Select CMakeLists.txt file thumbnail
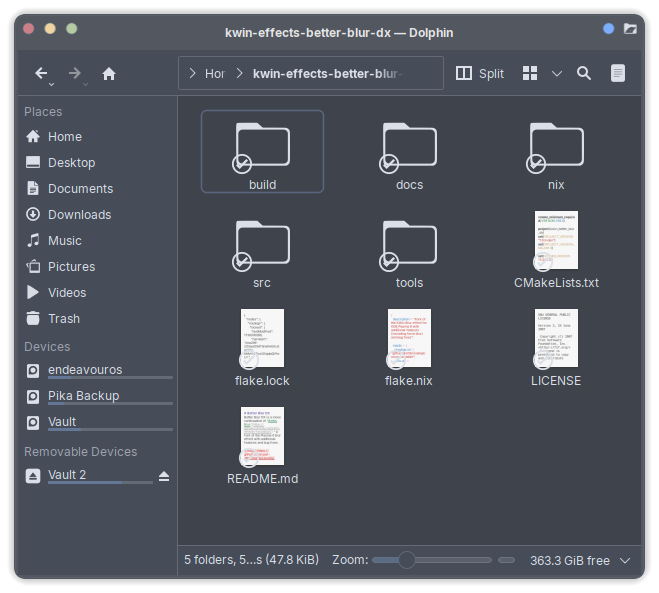Screen dimensions: 659x593 [556, 240]
